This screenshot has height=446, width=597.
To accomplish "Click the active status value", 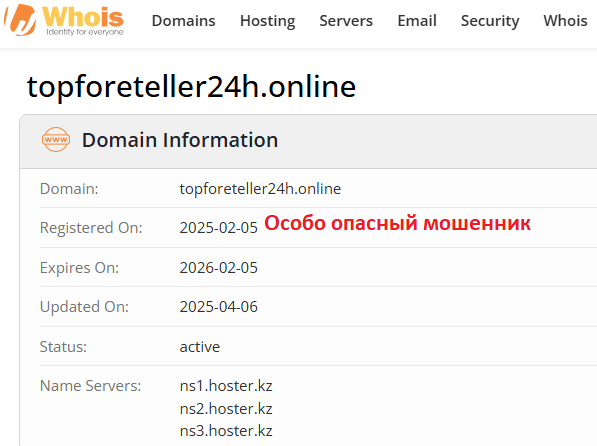I will click(200, 347).
